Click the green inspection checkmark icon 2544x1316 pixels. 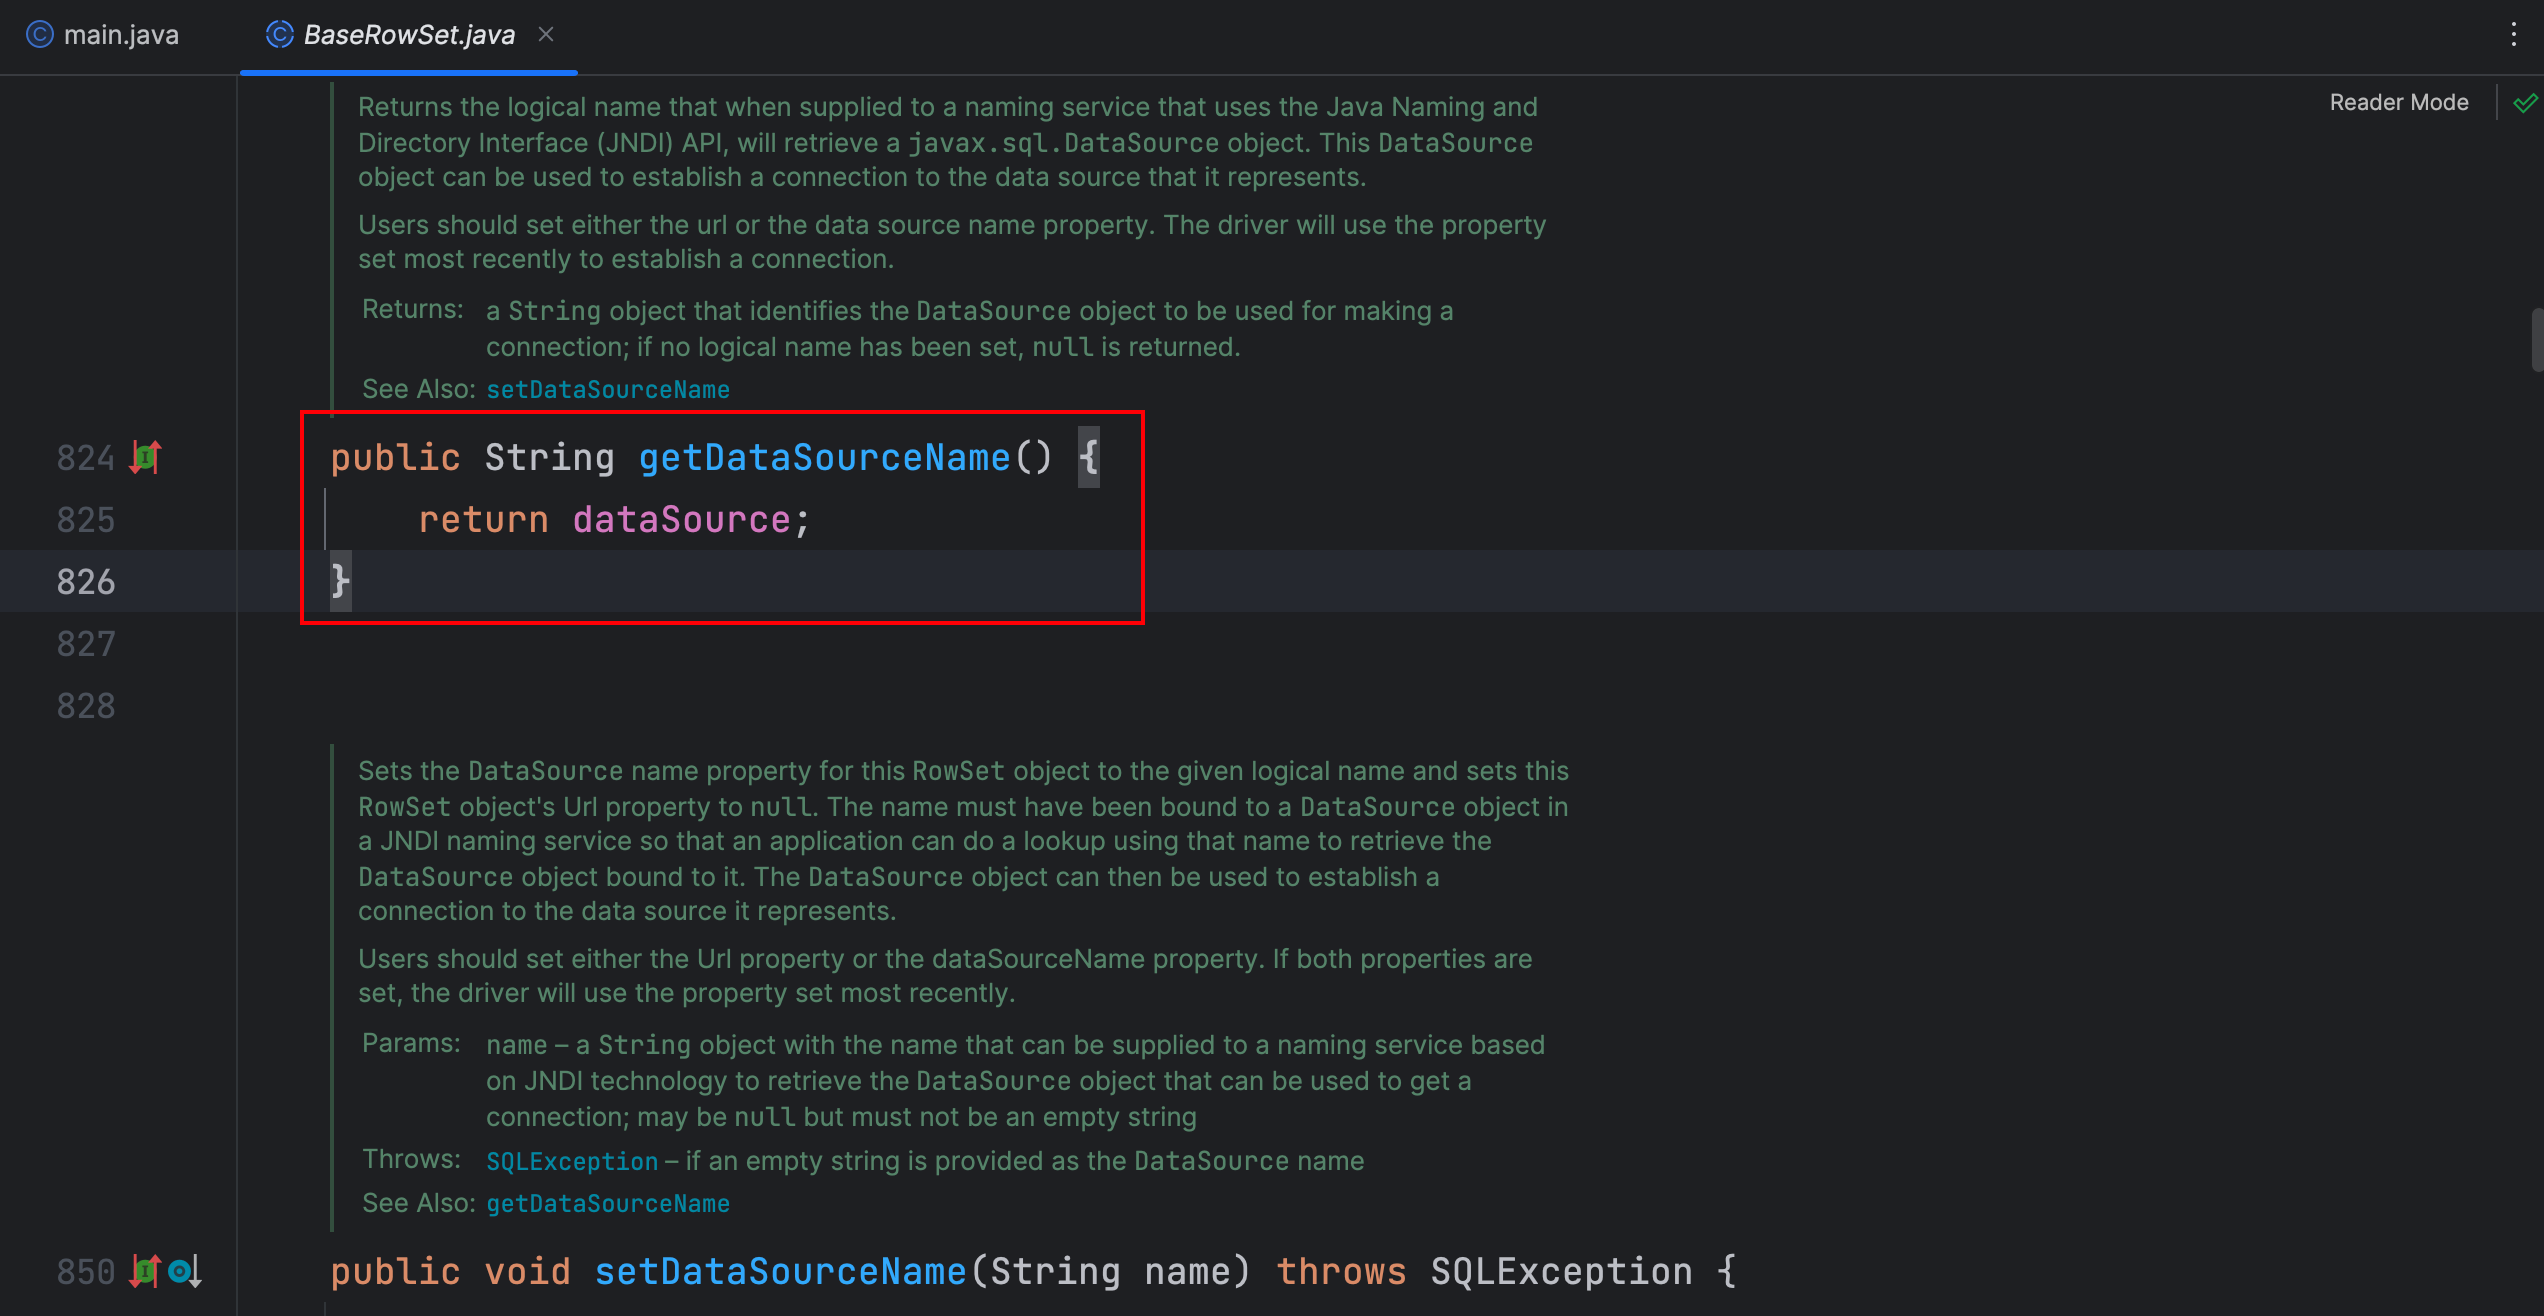point(2525,103)
